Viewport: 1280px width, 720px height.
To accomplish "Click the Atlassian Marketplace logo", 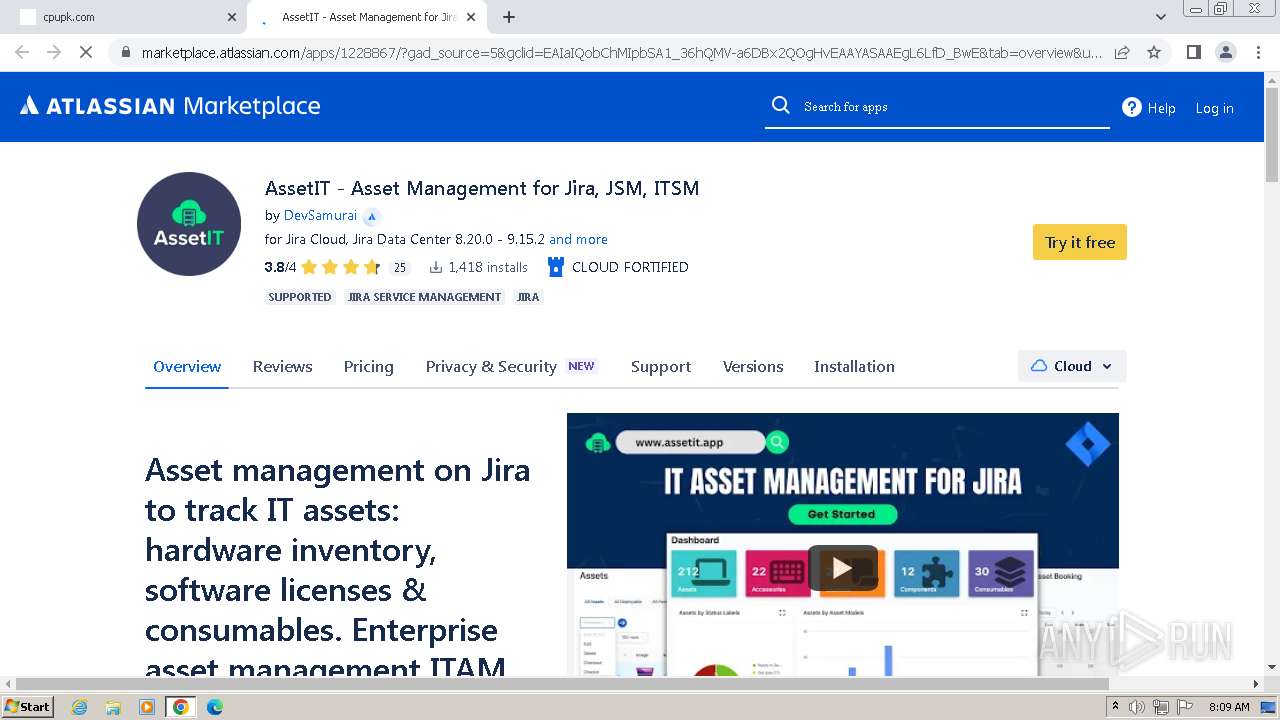I will (x=170, y=106).
